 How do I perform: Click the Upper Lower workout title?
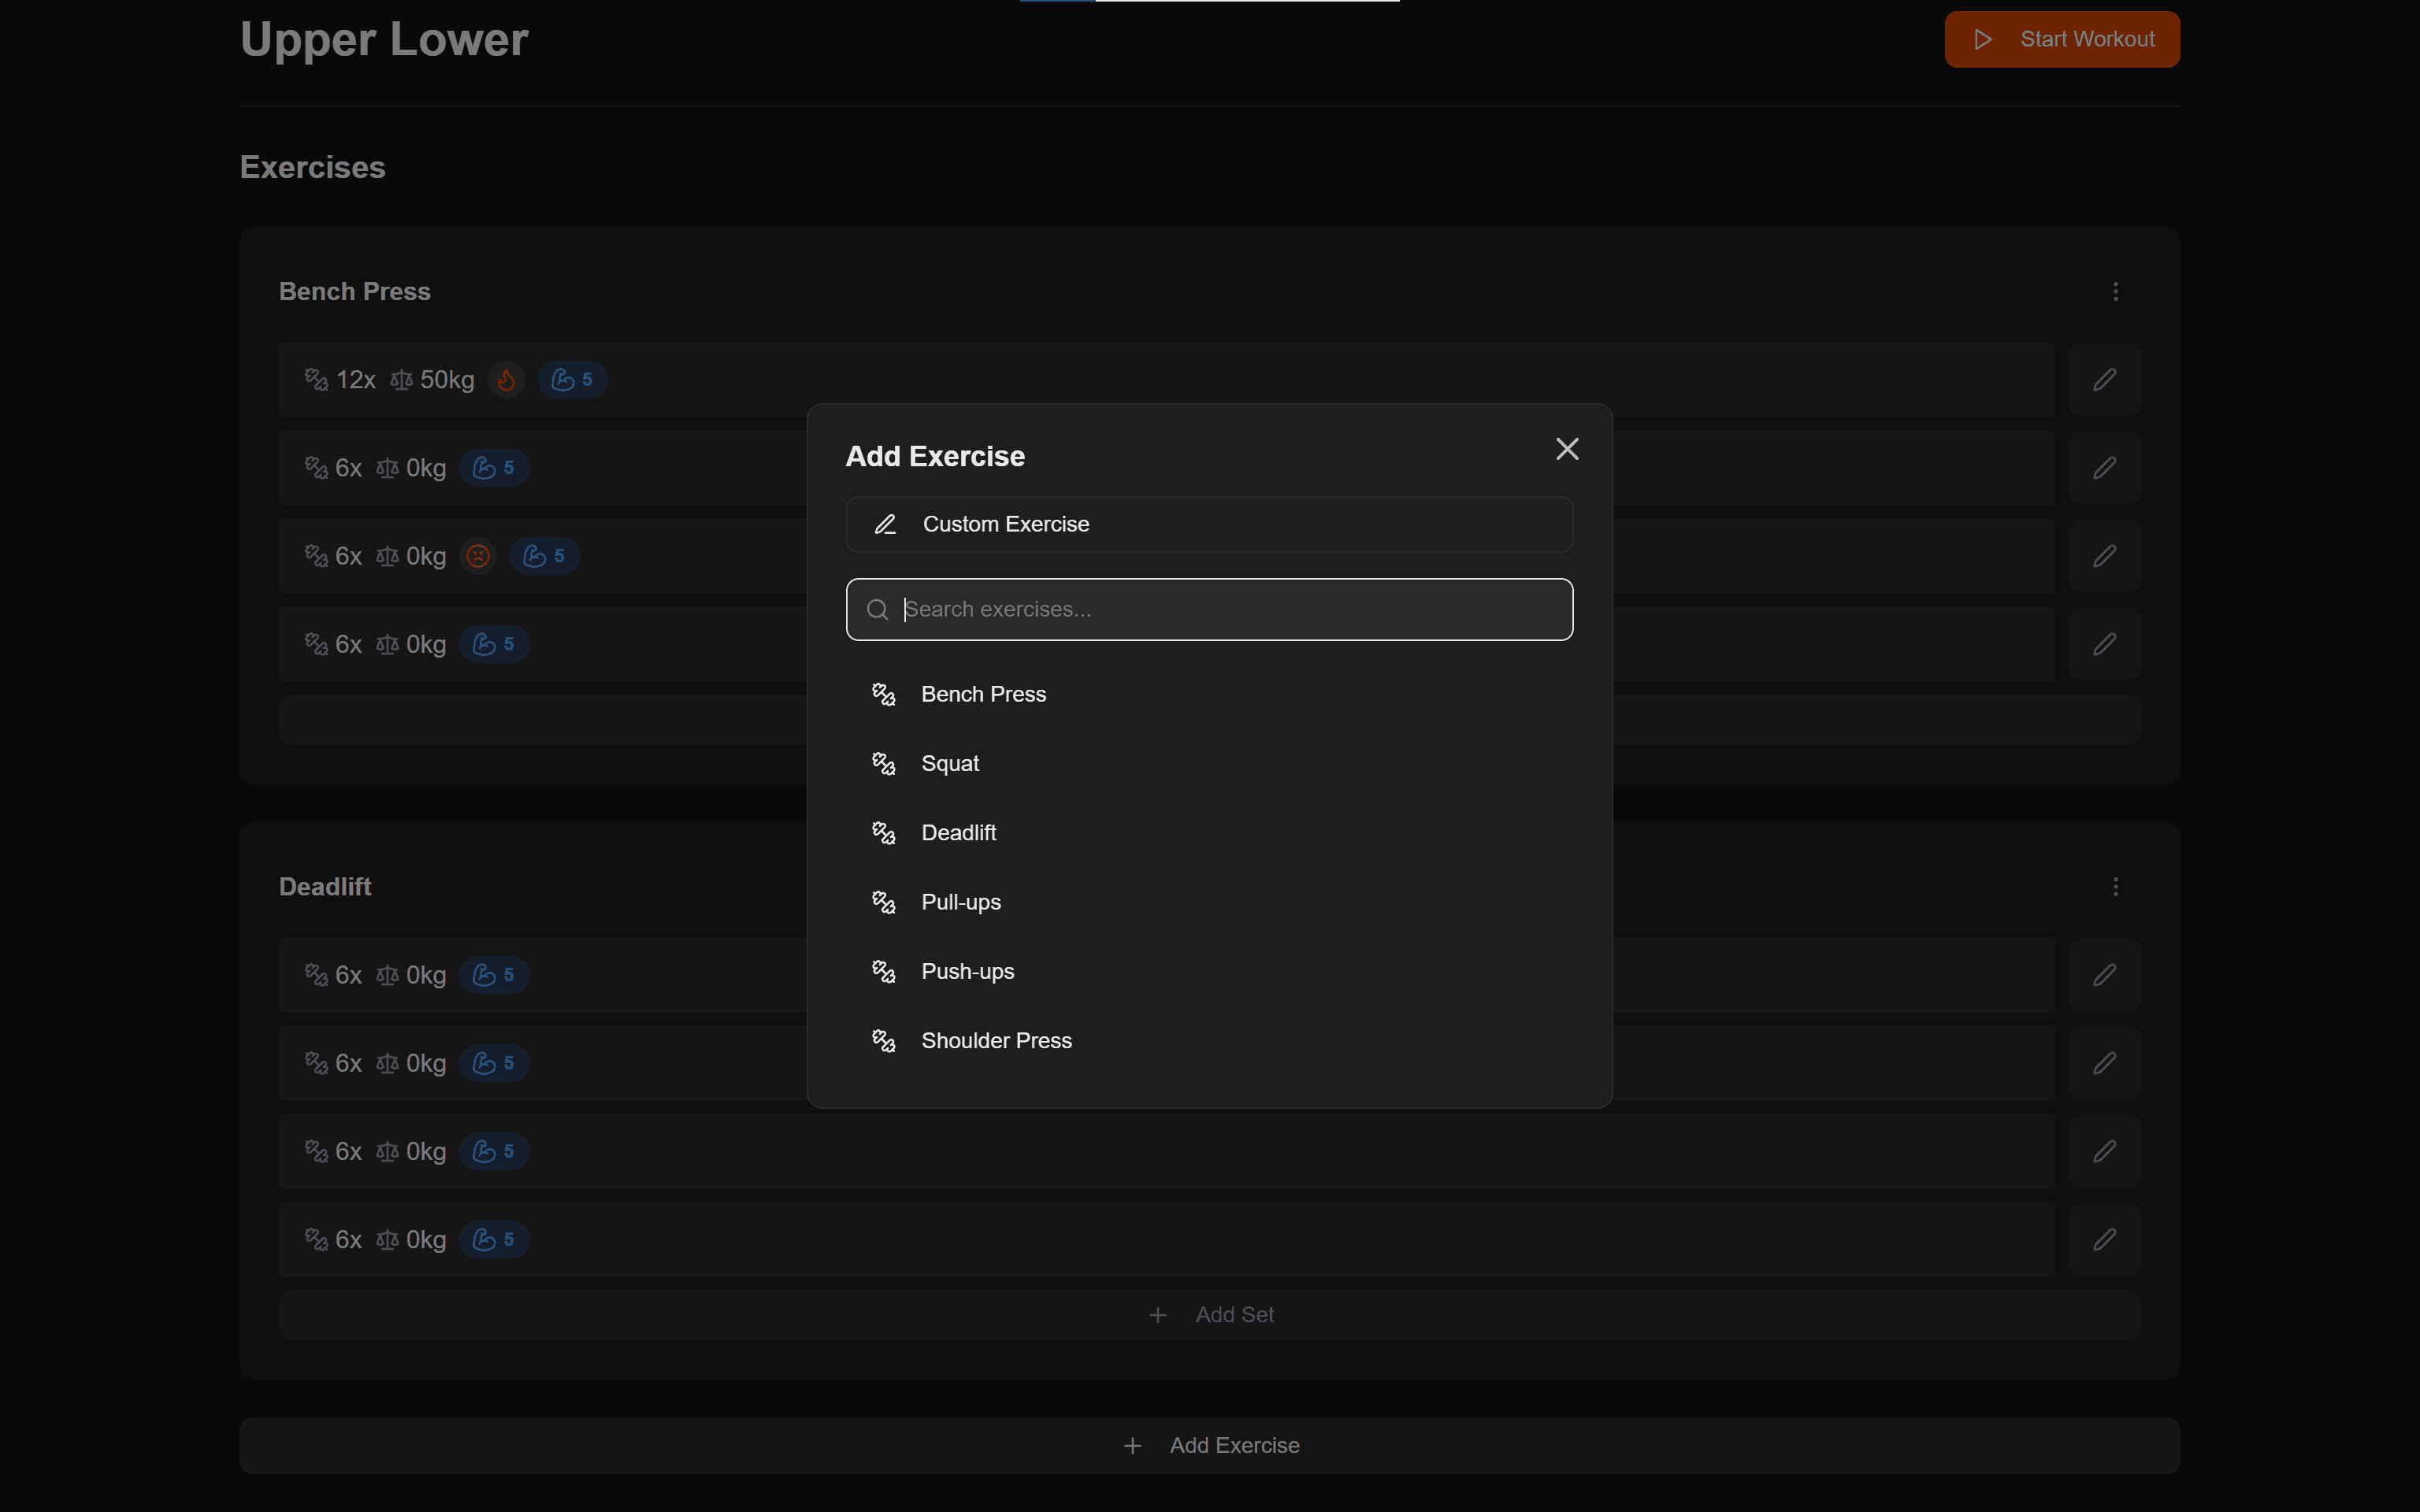(384, 40)
